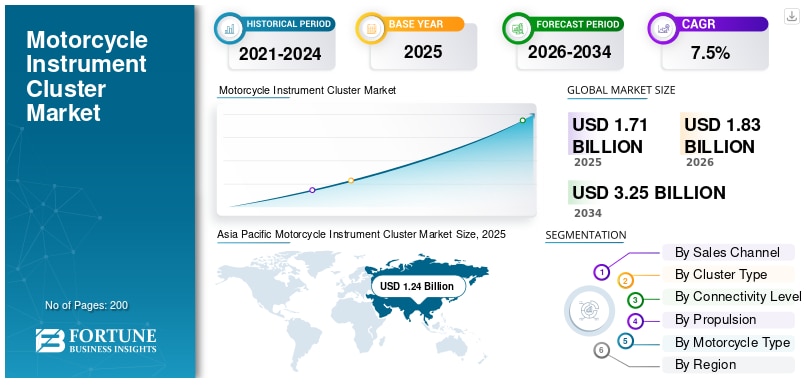The image size is (807, 385).
Task: Click Asia Pacific Market Size 2025 heading
Action: pyautogui.click(x=361, y=234)
